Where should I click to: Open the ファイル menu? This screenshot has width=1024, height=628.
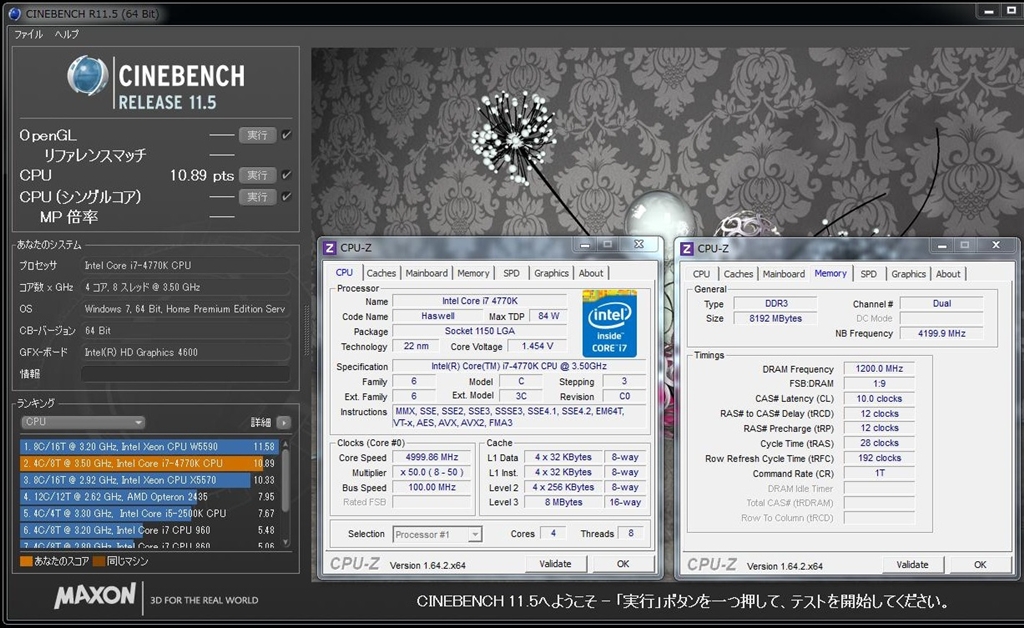(x=28, y=34)
